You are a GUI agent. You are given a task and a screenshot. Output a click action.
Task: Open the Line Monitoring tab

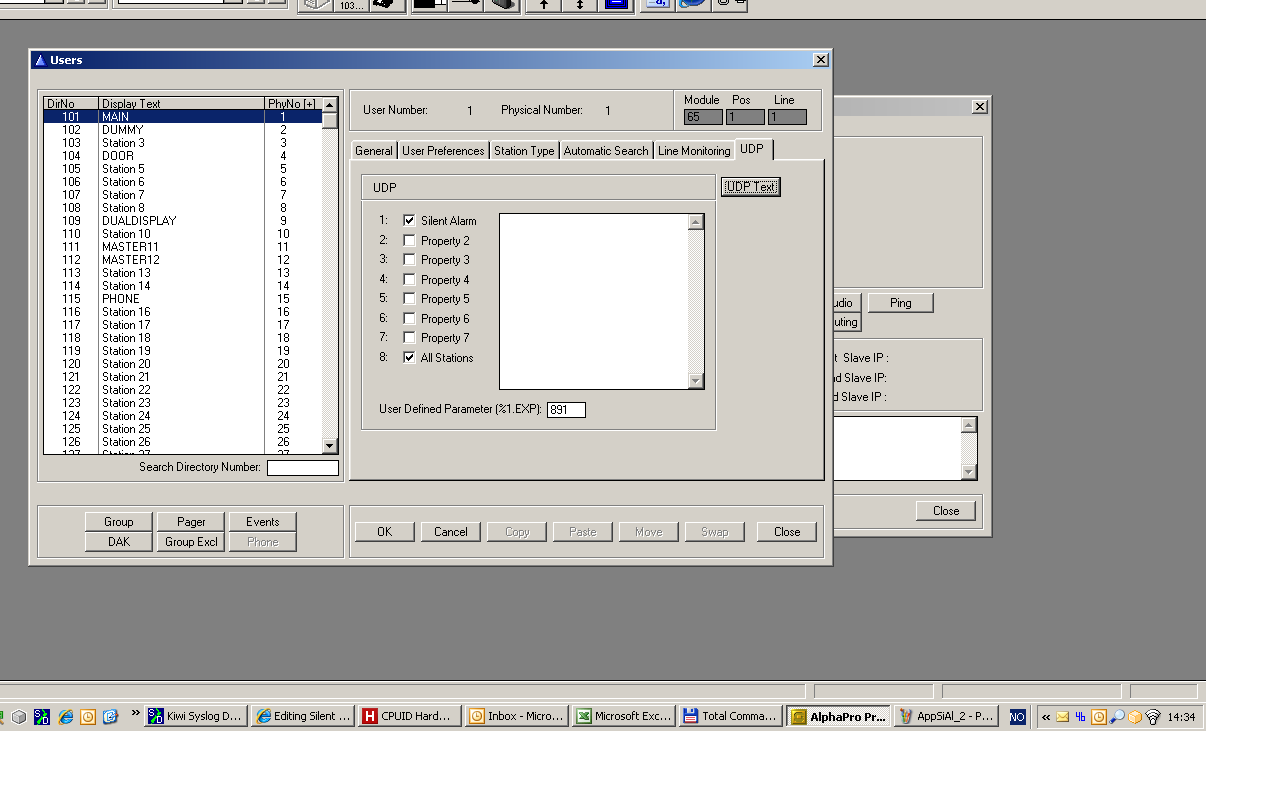pos(693,151)
